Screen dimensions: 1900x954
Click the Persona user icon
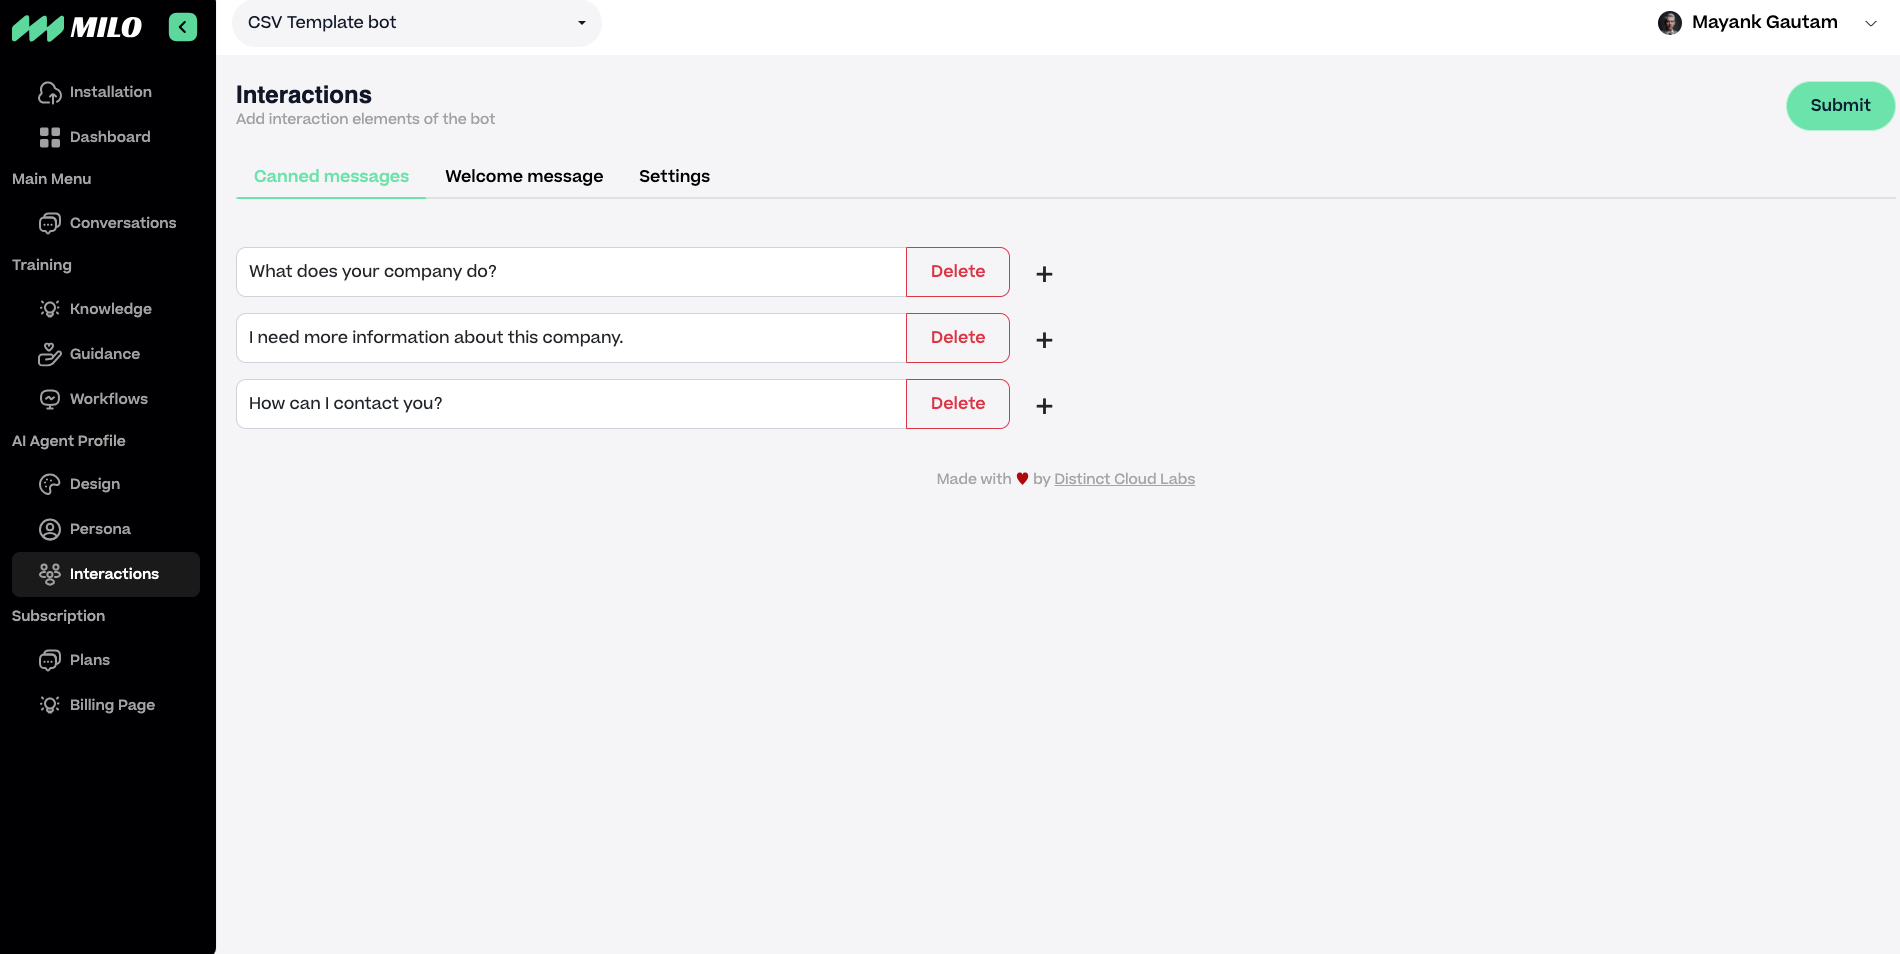pyautogui.click(x=50, y=529)
